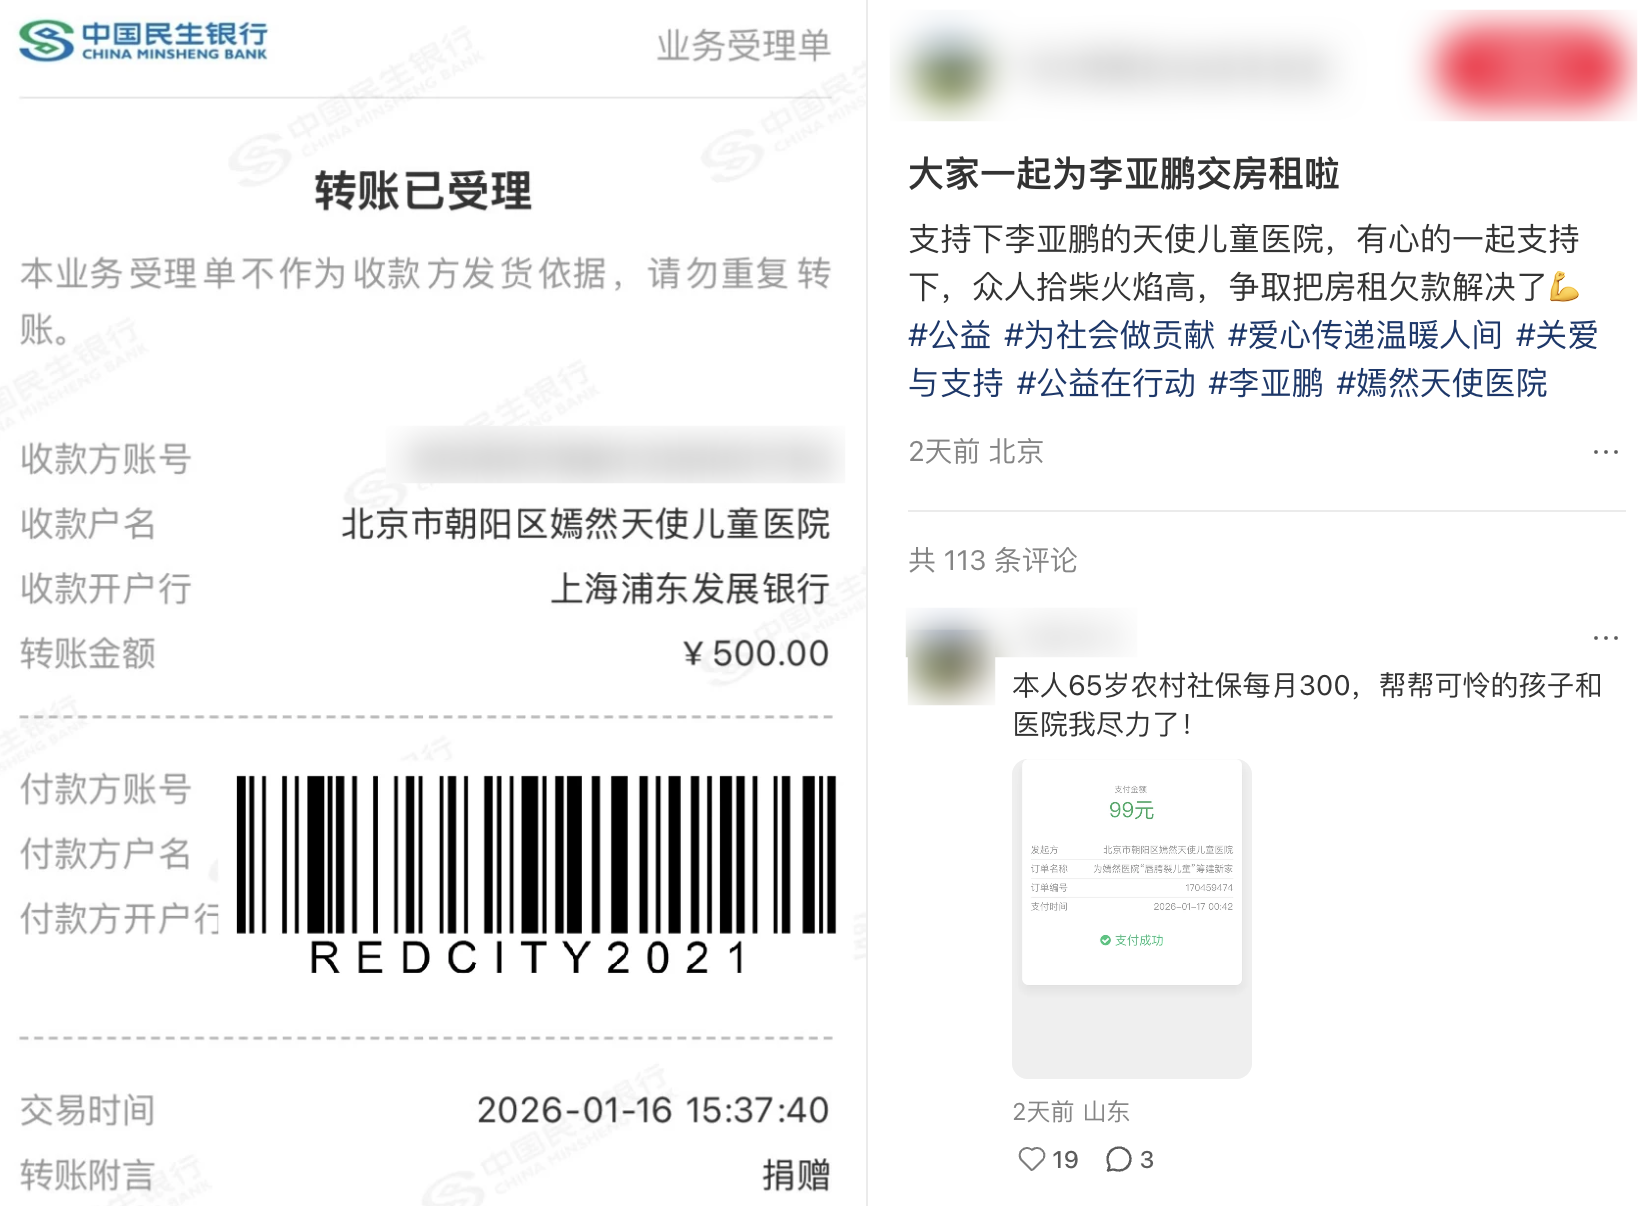The height and width of the screenshot is (1206, 1646).
Task: Open hashtag #公益在行动
Action: [x=1105, y=383]
